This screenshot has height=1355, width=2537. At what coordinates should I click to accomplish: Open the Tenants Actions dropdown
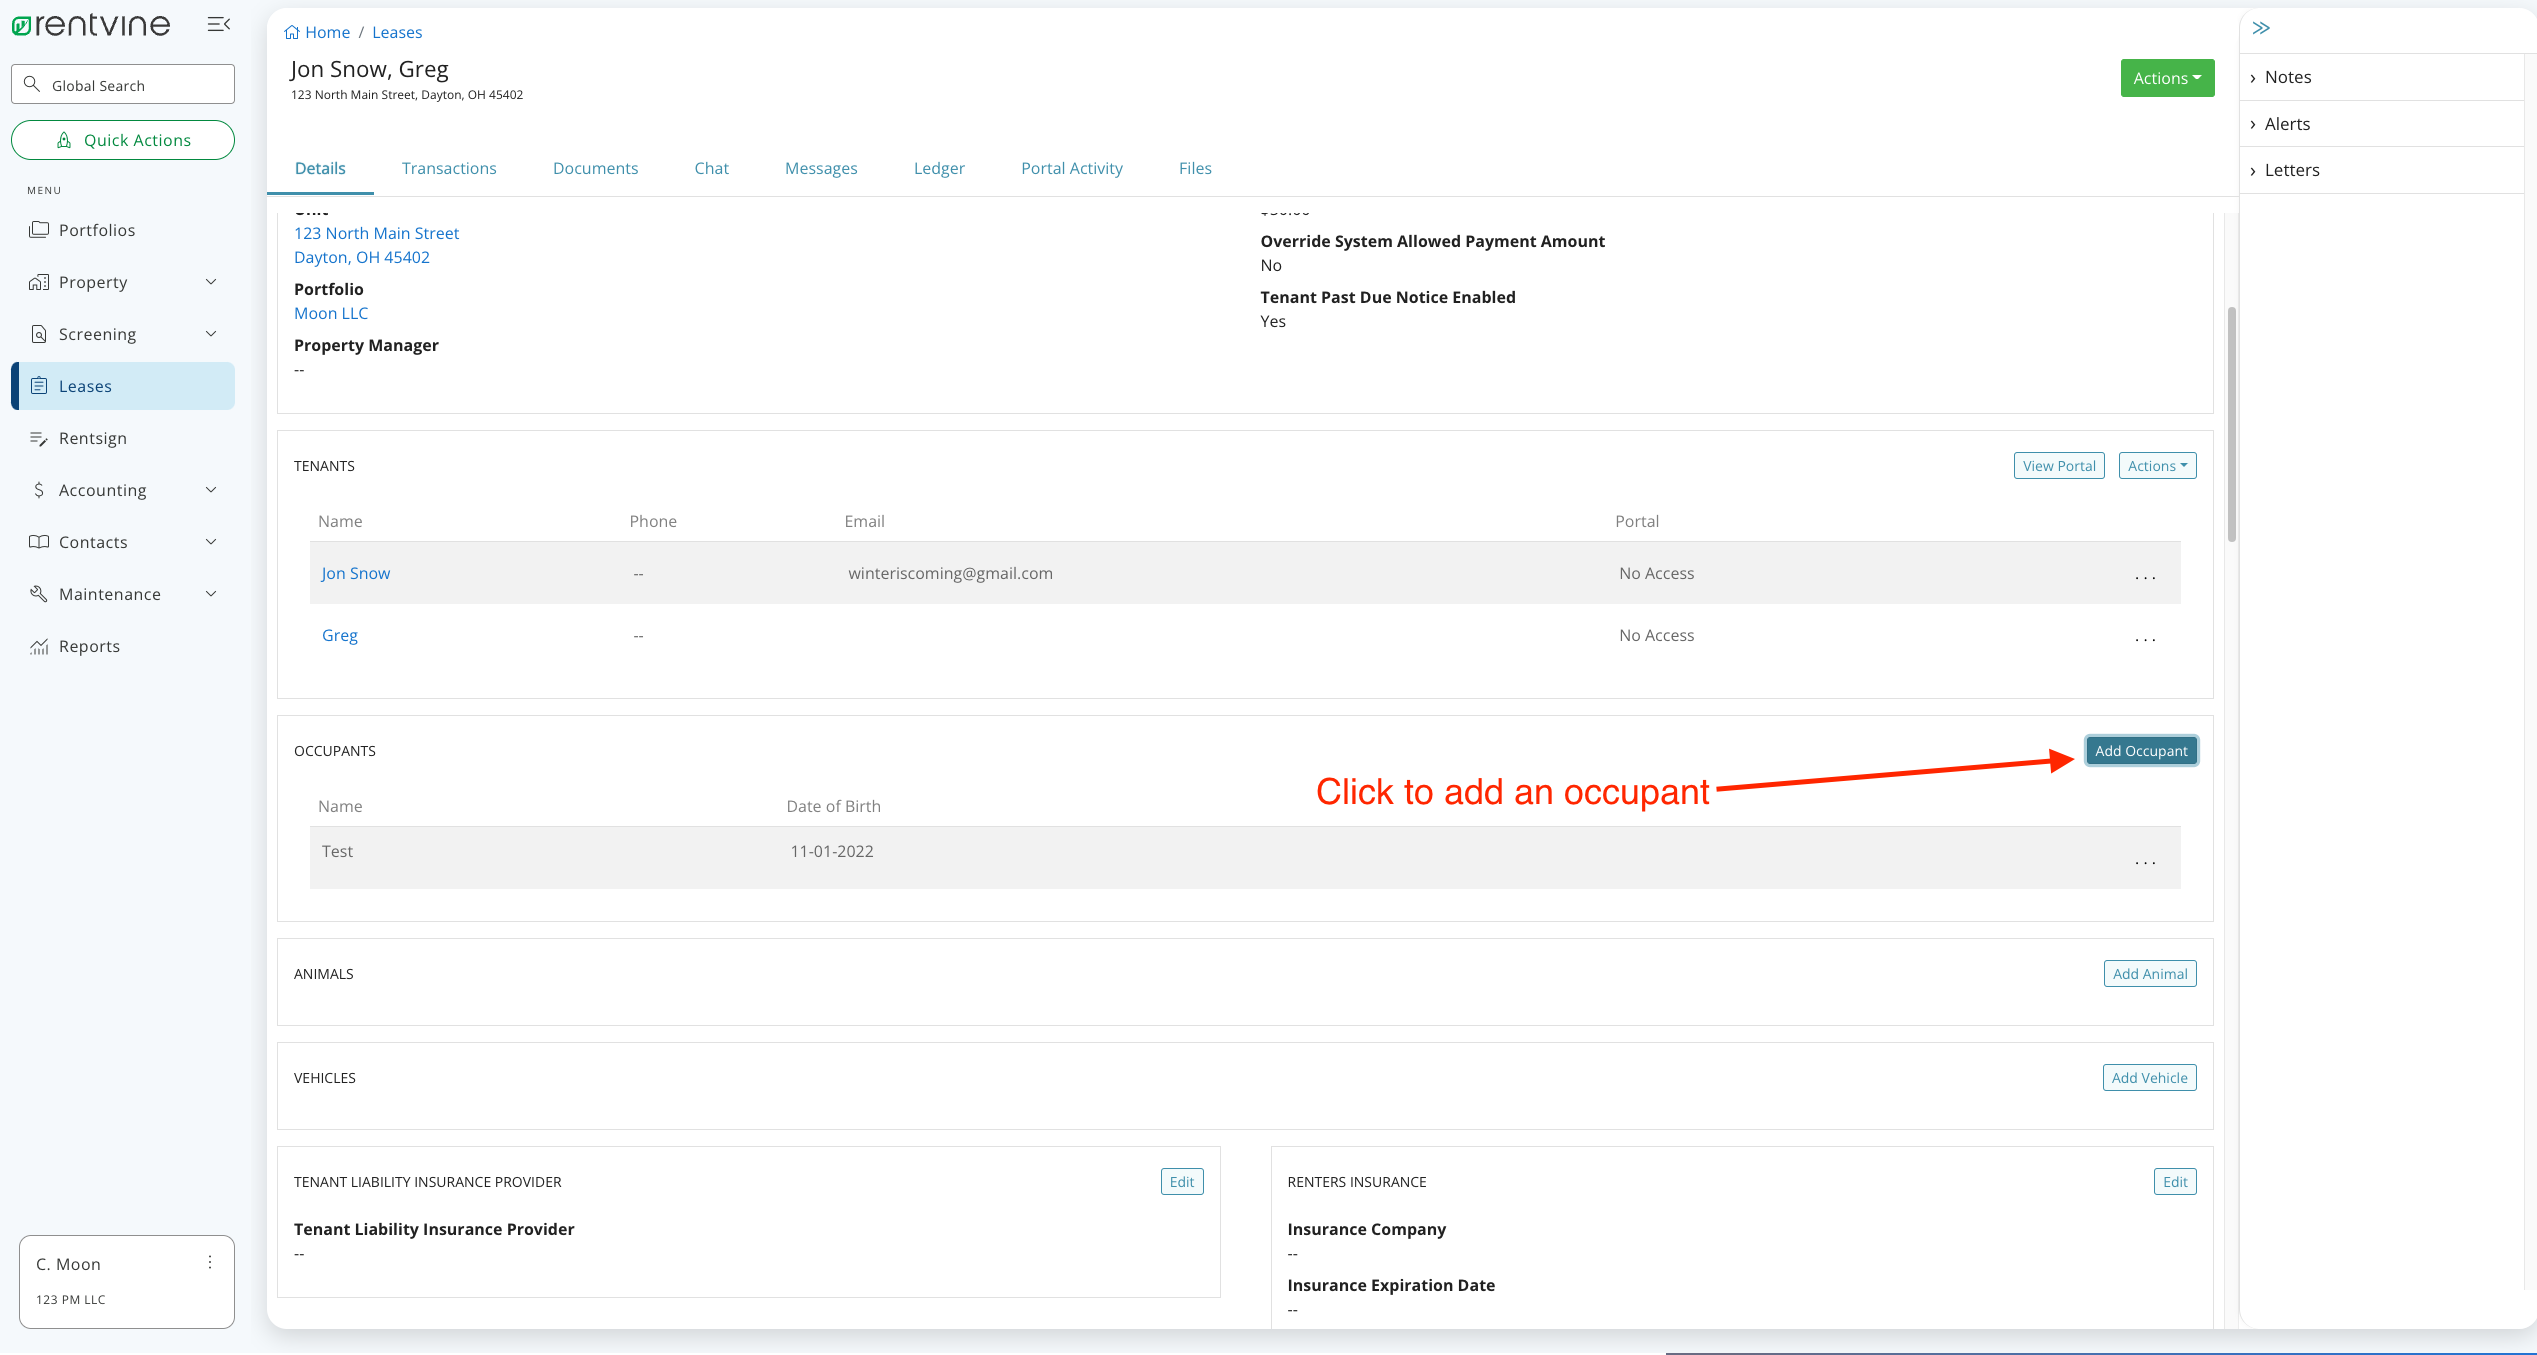2157,466
